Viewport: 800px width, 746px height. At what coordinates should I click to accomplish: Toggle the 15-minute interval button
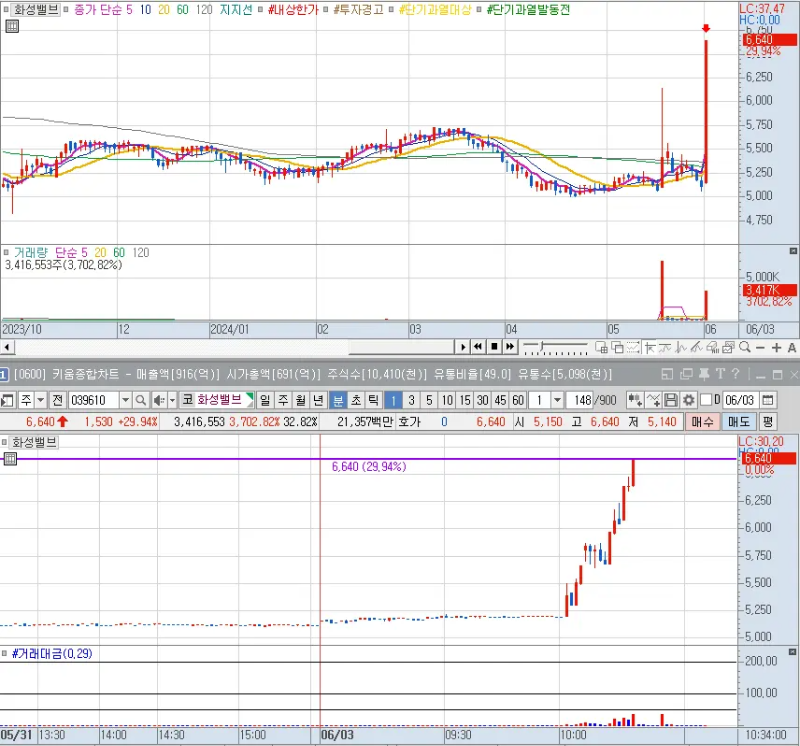[x=465, y=400]
